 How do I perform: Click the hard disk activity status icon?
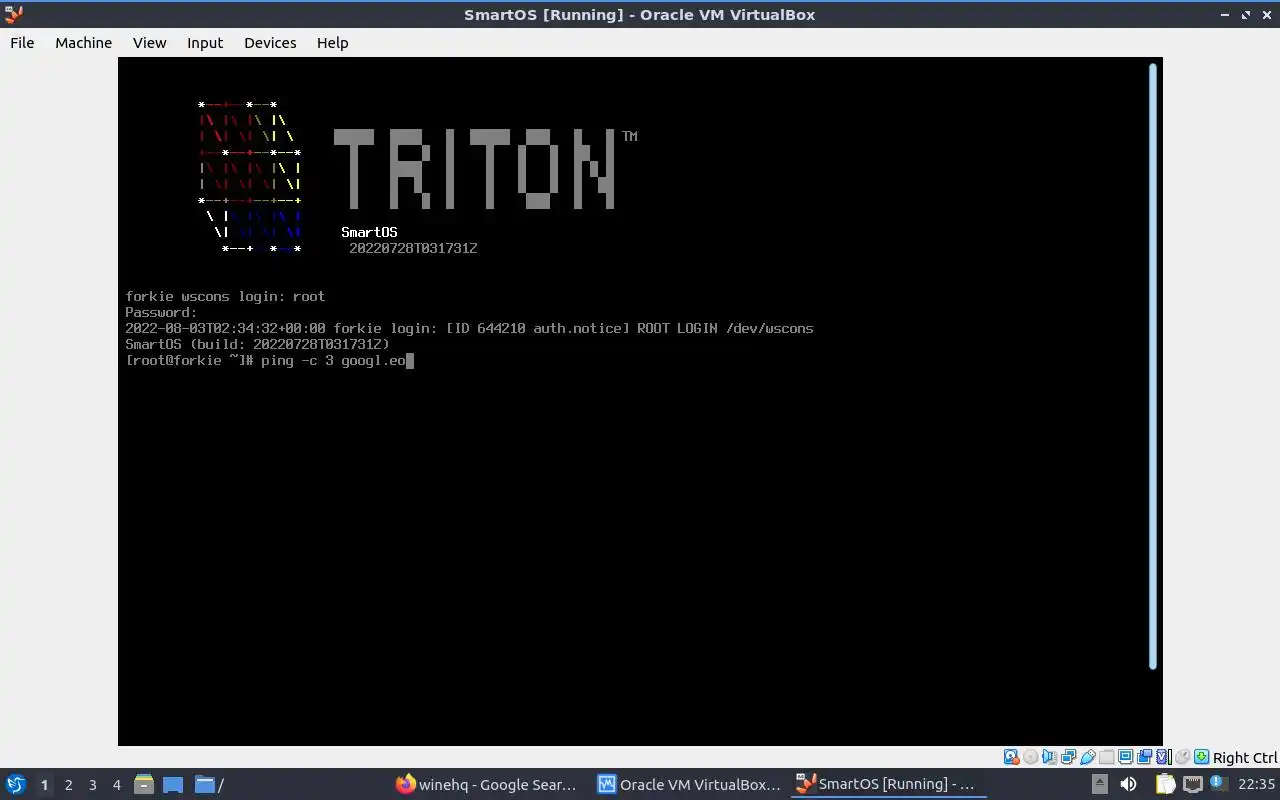1011,757
